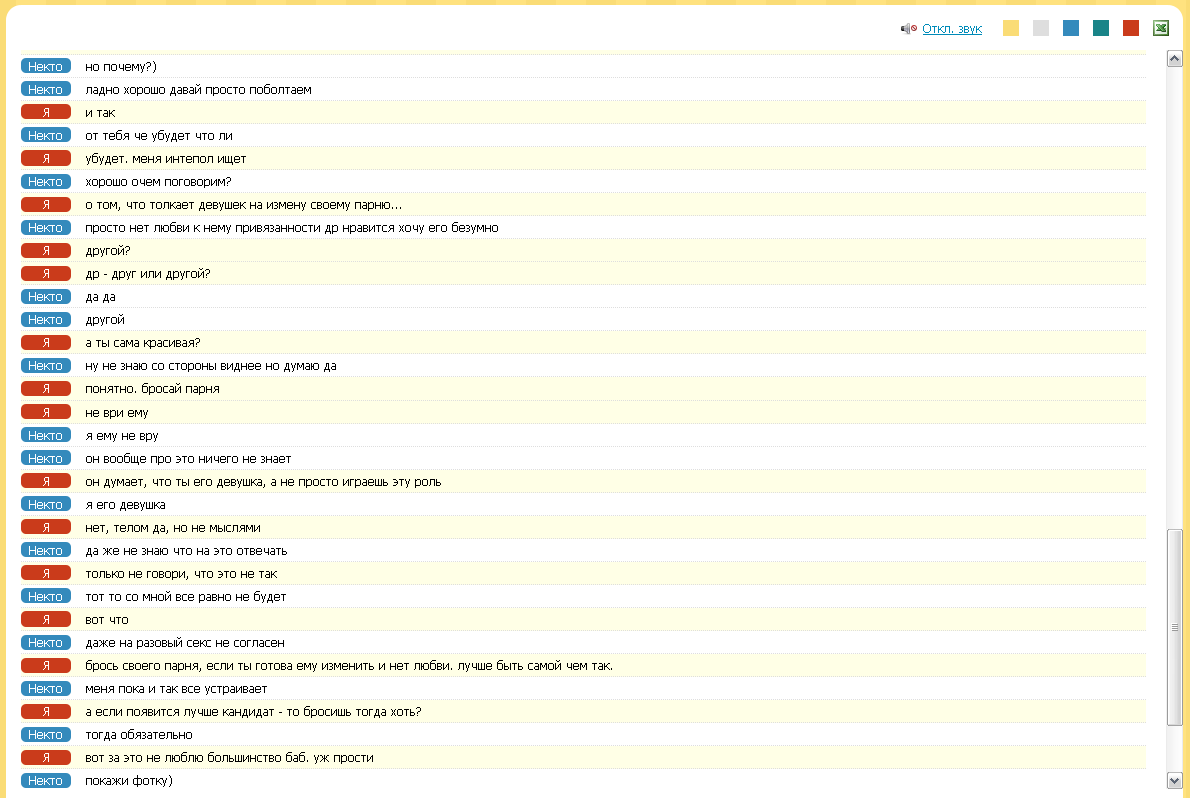Click the chat scrollbar down arrow

1174,780
